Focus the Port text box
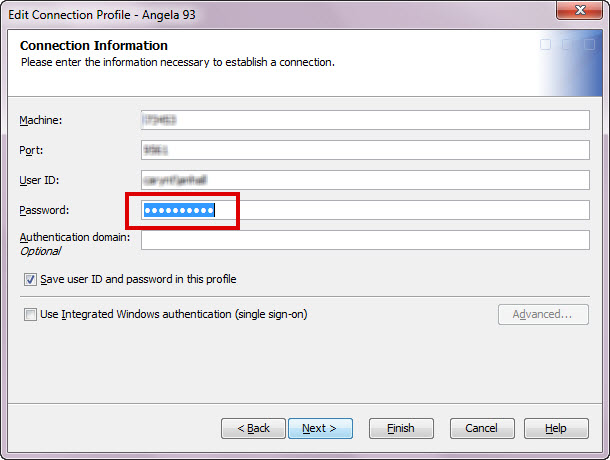610x460 pixels. tap(365, 150)
